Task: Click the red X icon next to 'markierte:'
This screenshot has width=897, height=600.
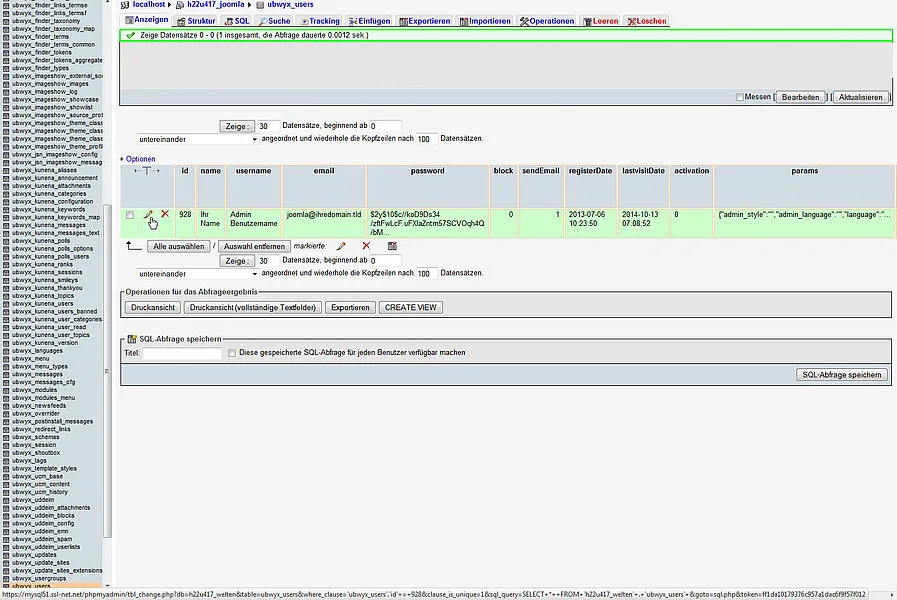Action: click(x=366, y=245)
